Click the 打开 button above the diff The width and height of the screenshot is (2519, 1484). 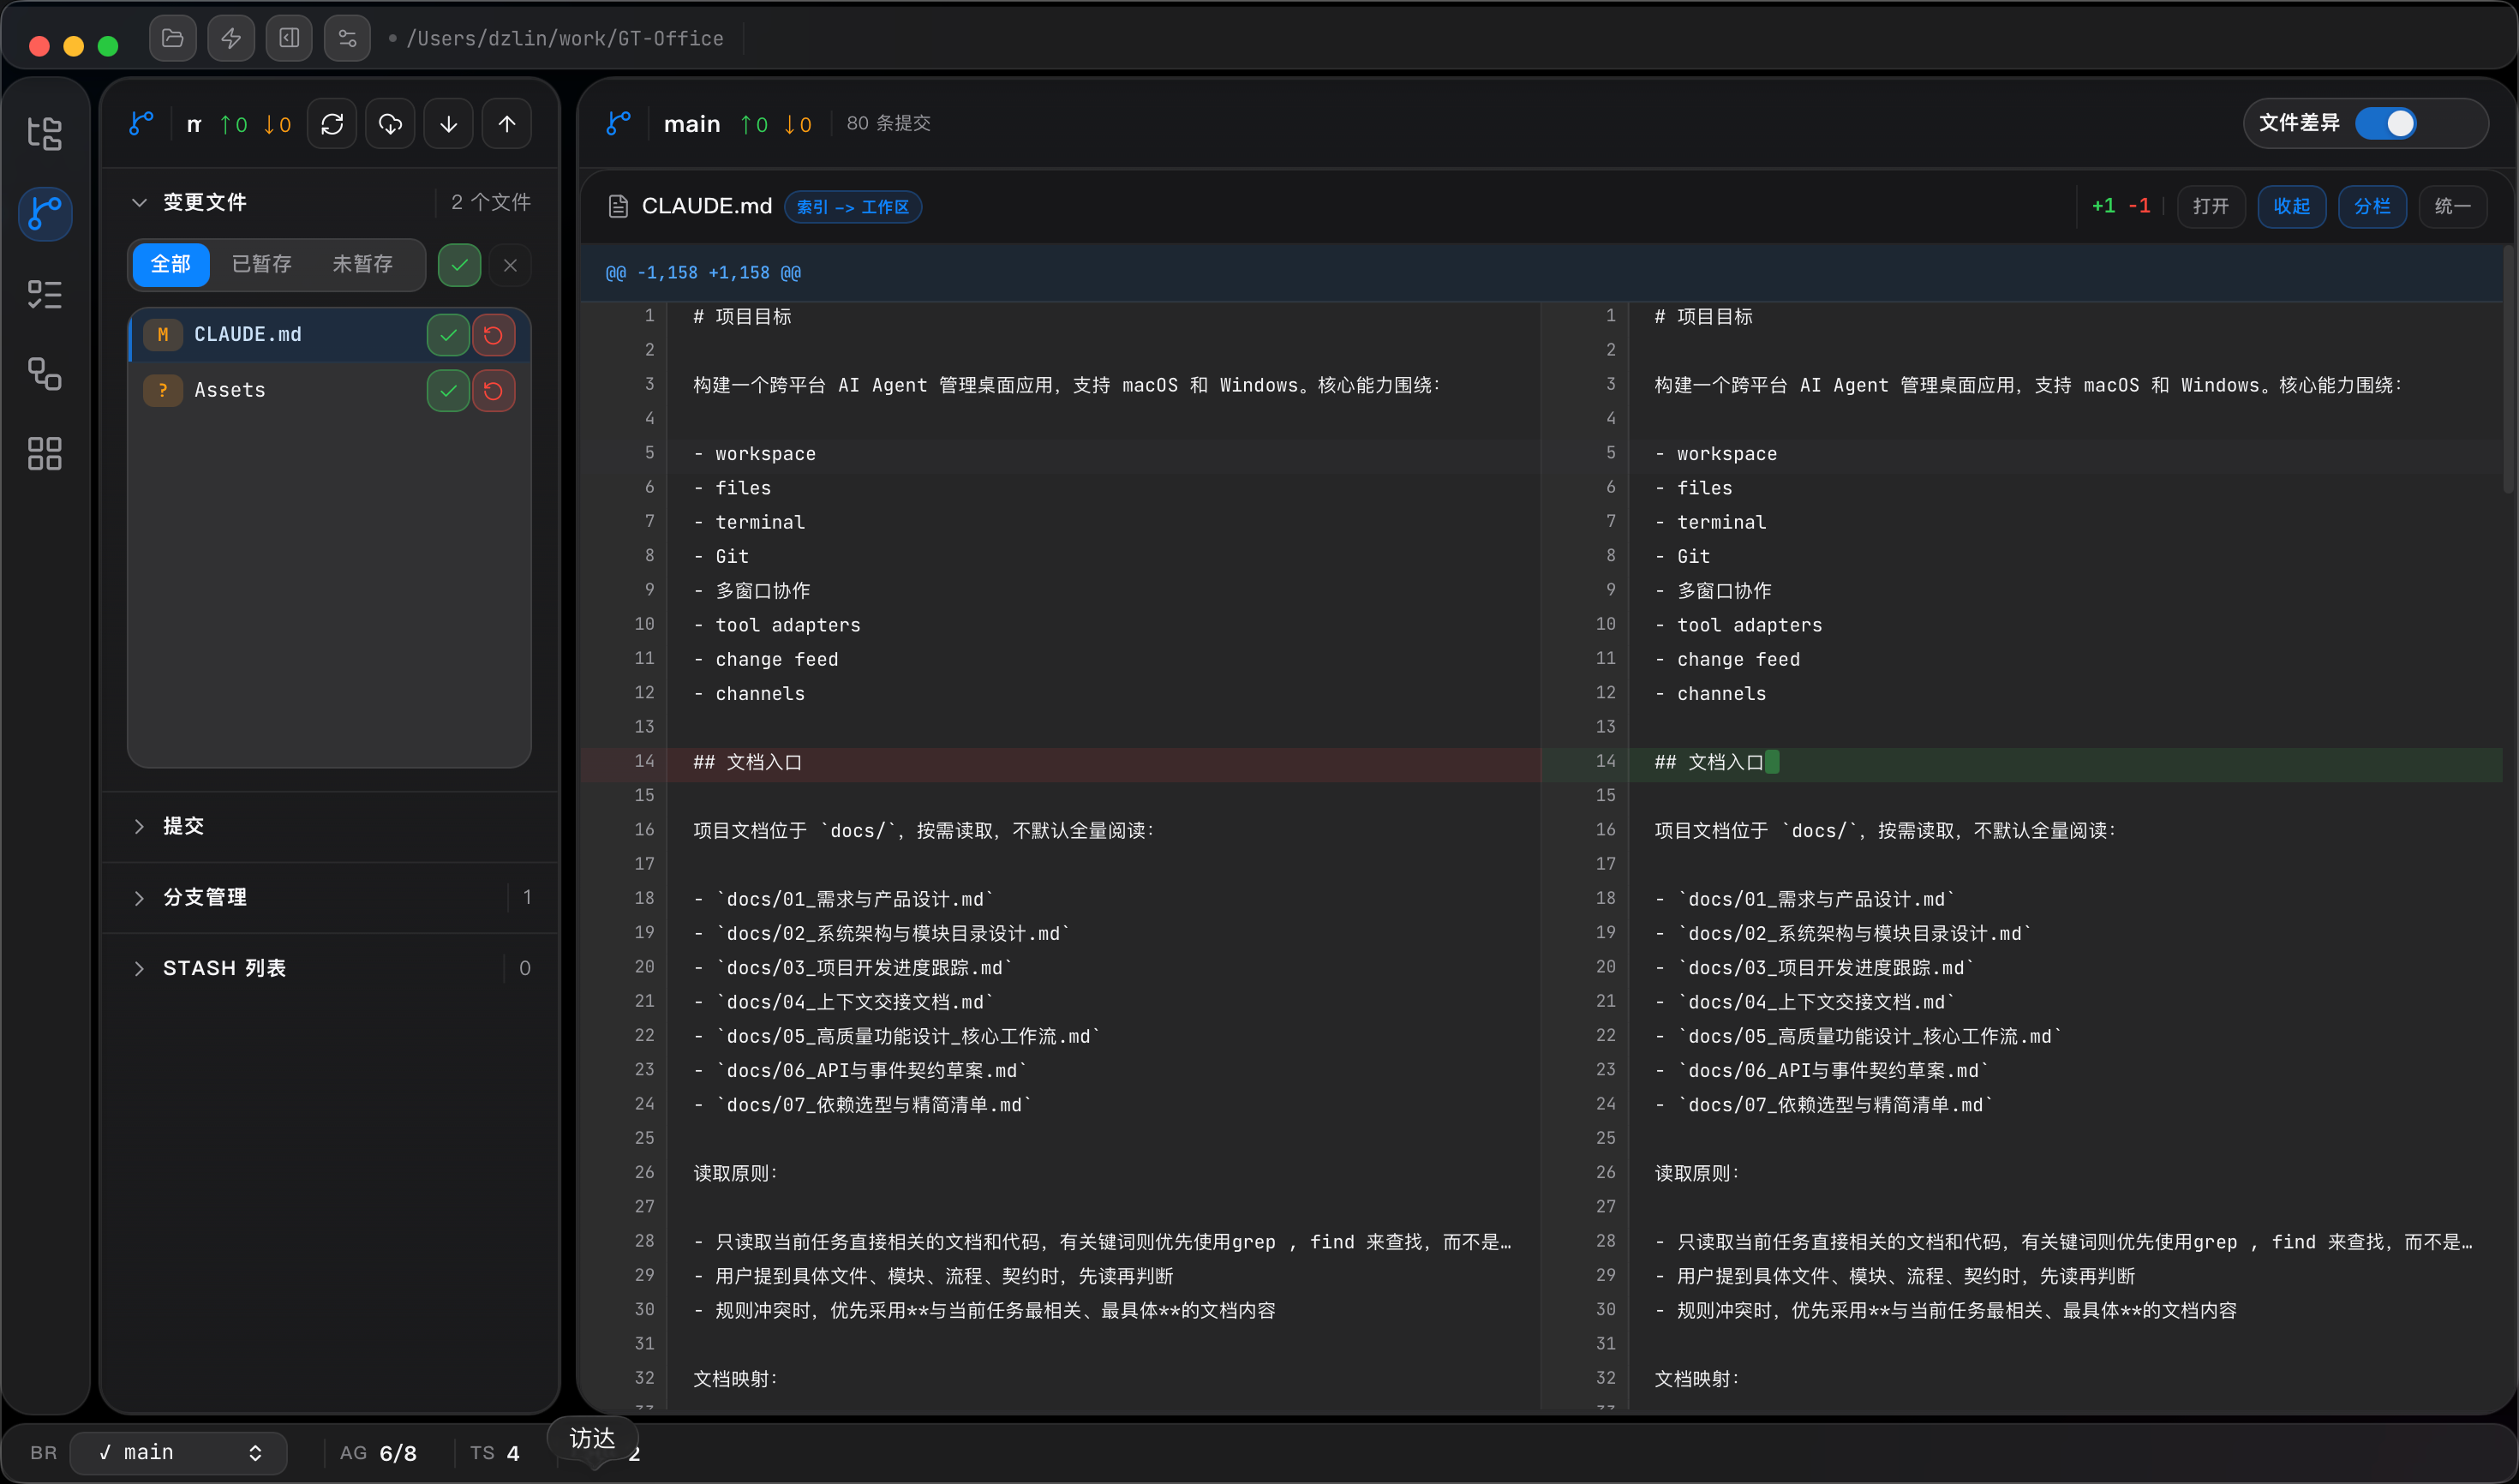coord(2211,206)
